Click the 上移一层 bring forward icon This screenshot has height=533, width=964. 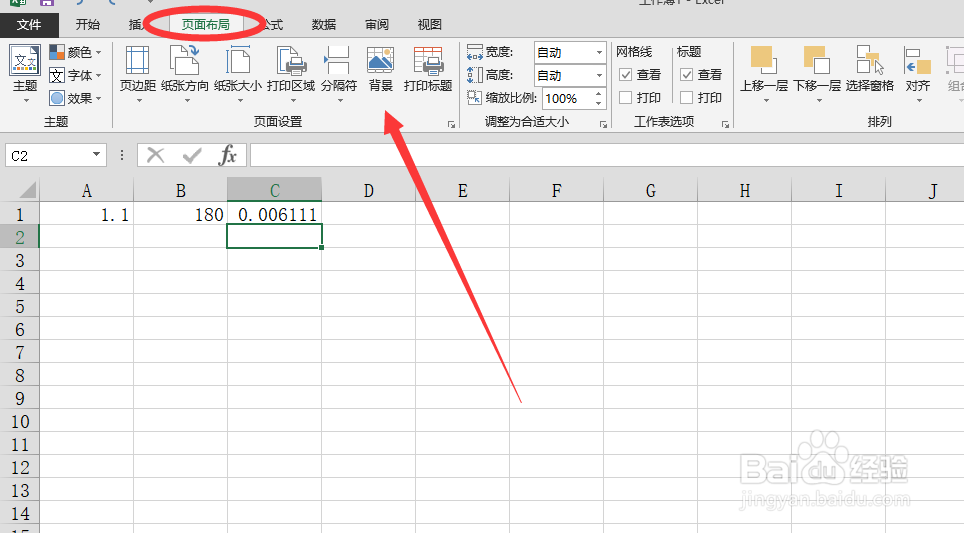pos(763,60)
